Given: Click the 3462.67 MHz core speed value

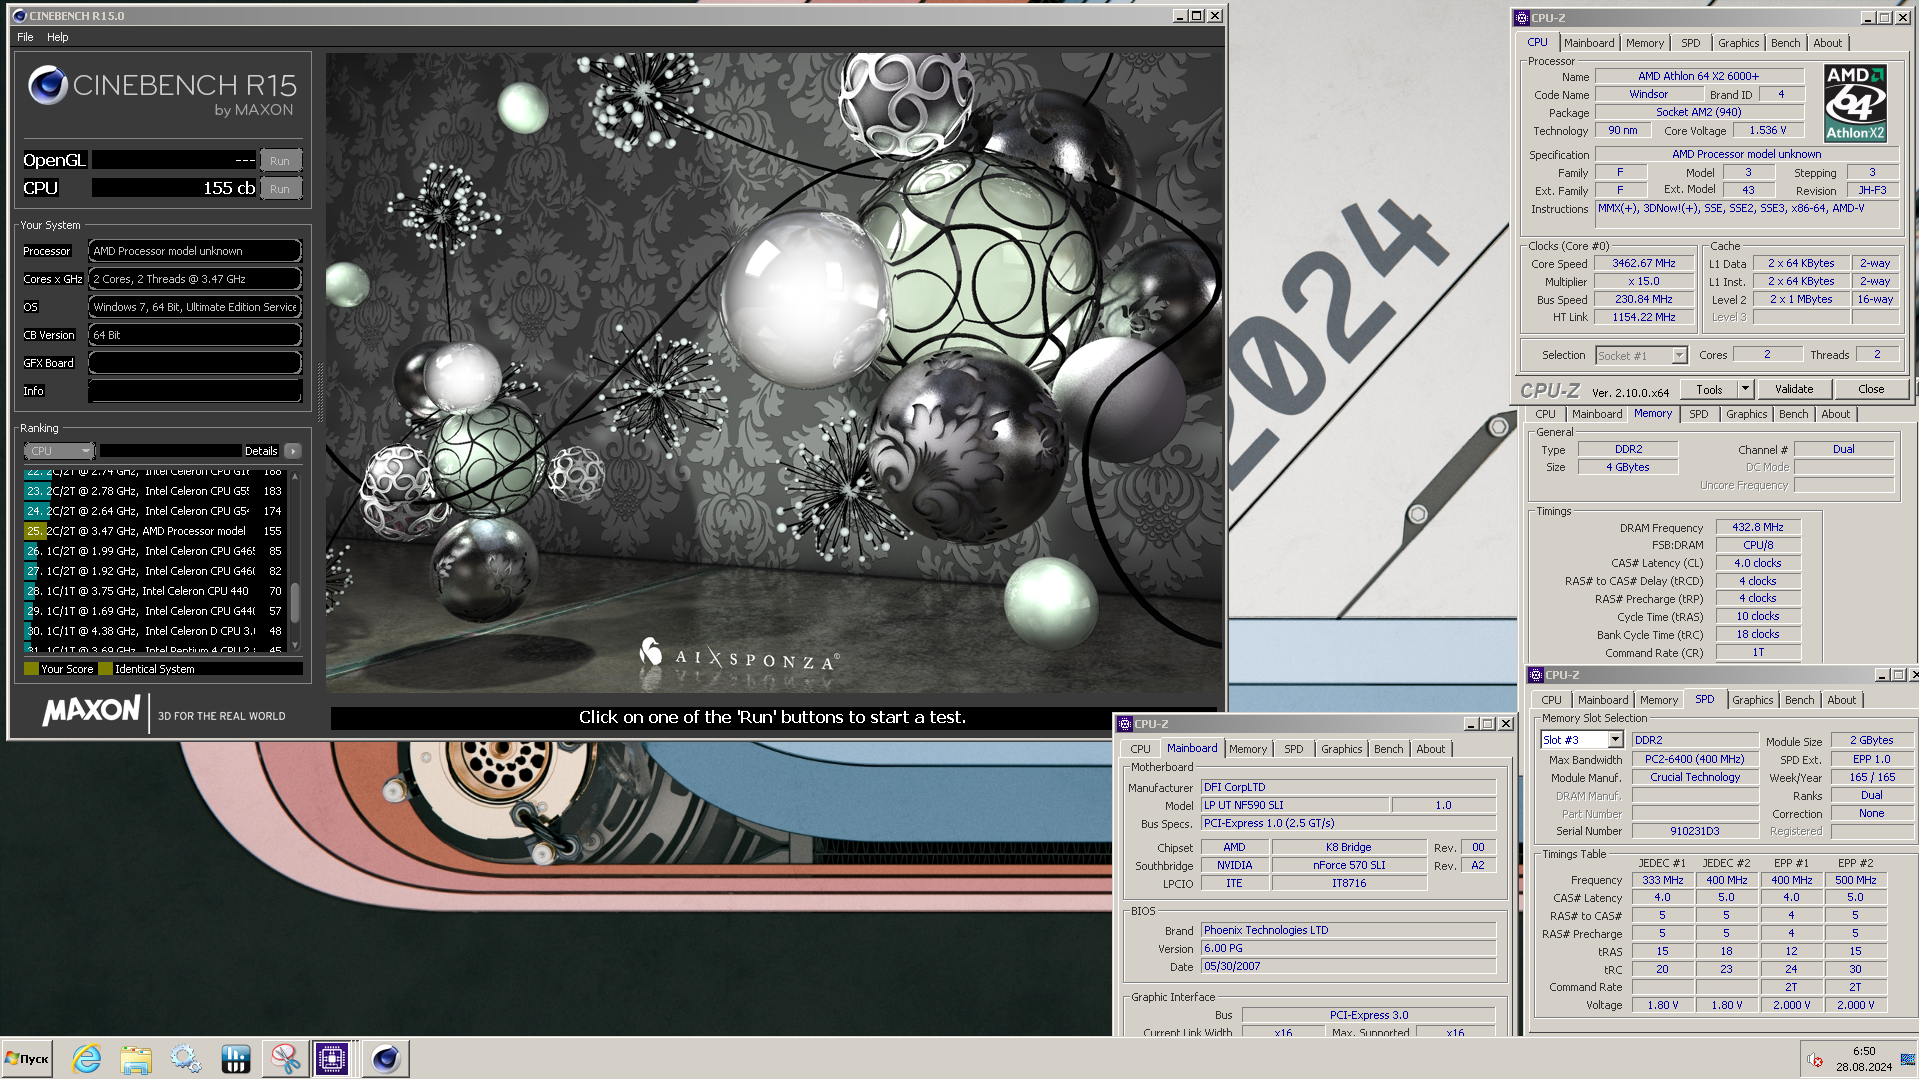Looking at the screenshot, I should 1643,264.
